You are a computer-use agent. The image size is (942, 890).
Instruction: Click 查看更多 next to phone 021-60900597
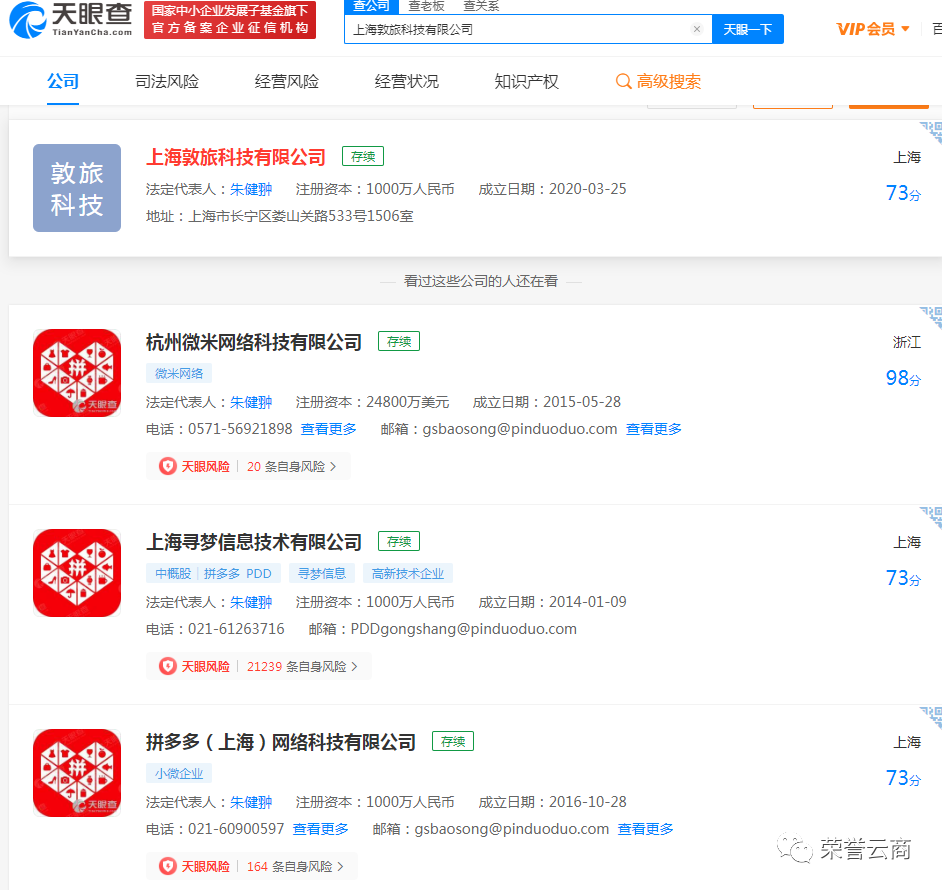321,829
